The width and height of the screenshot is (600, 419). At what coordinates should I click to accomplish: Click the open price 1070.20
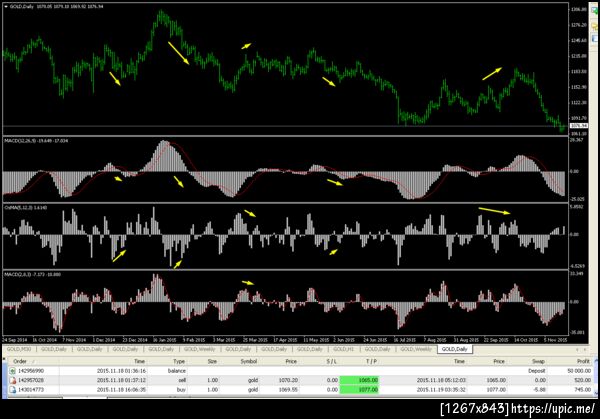click(288, 380)
